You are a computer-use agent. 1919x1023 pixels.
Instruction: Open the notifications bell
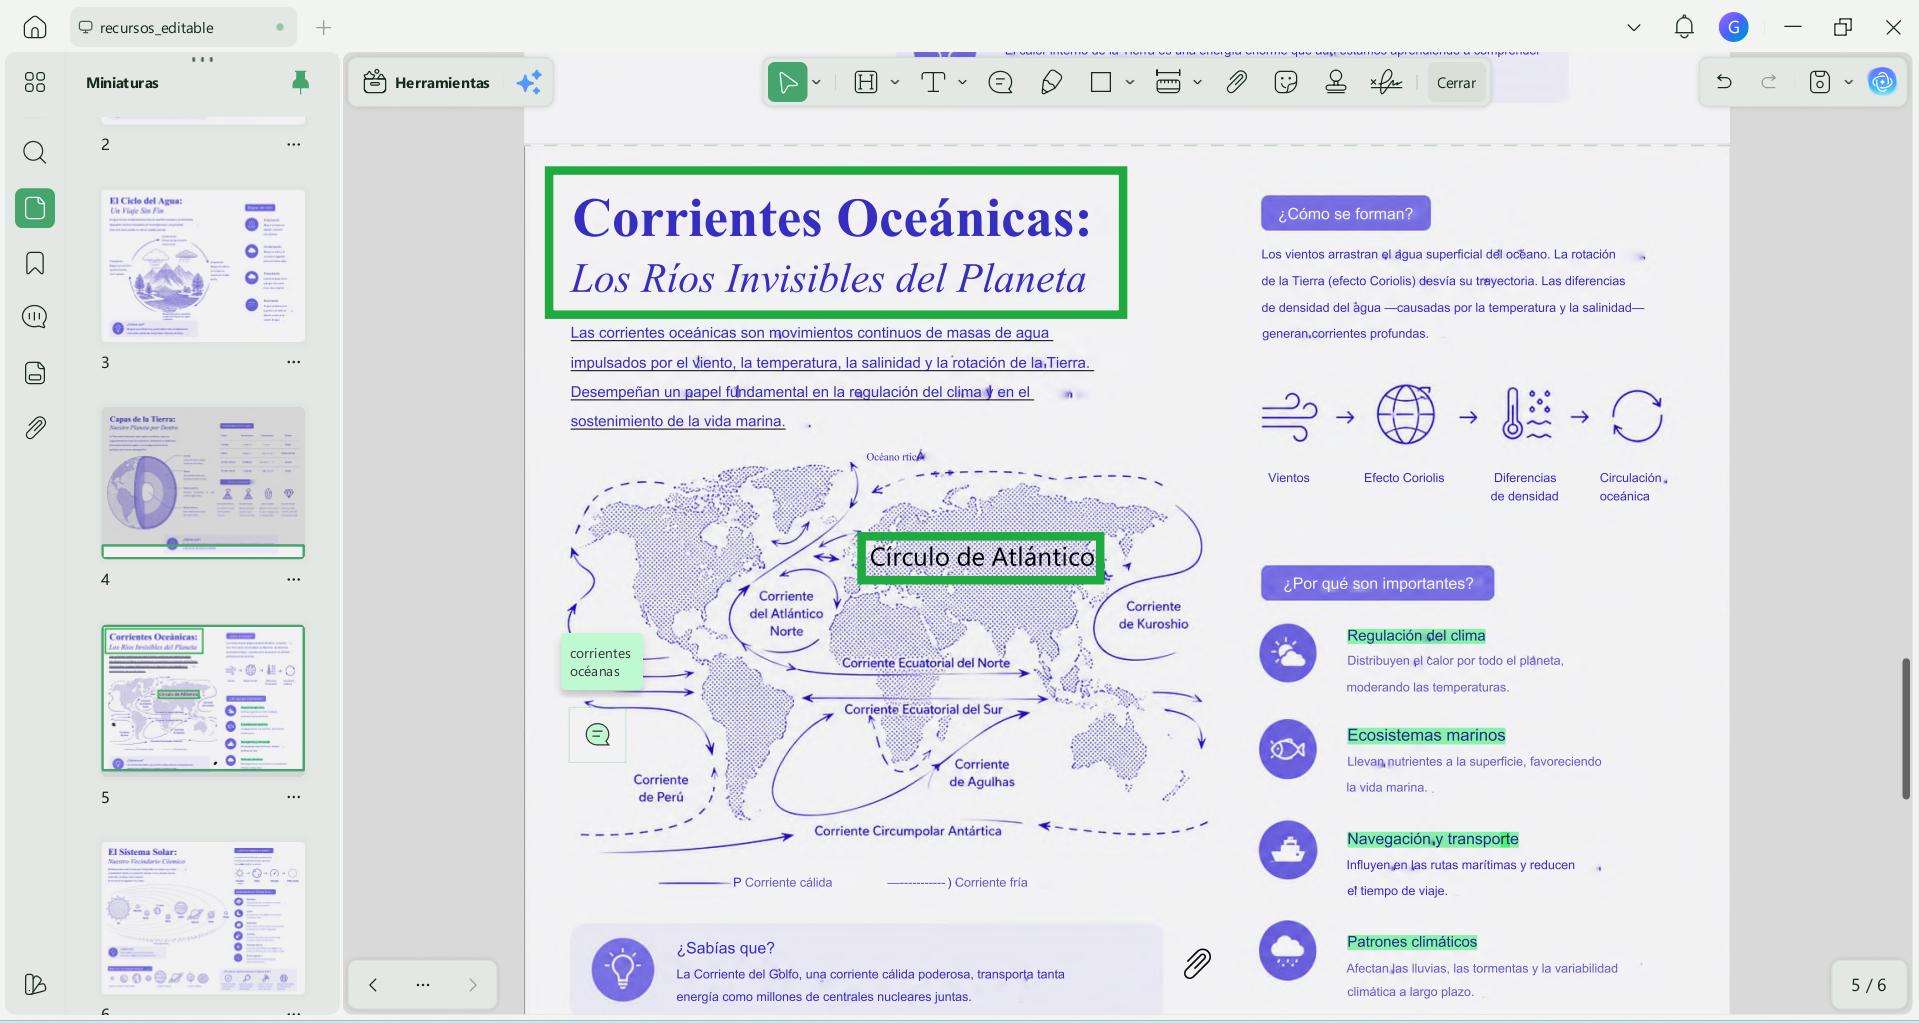click(1684, 27)
